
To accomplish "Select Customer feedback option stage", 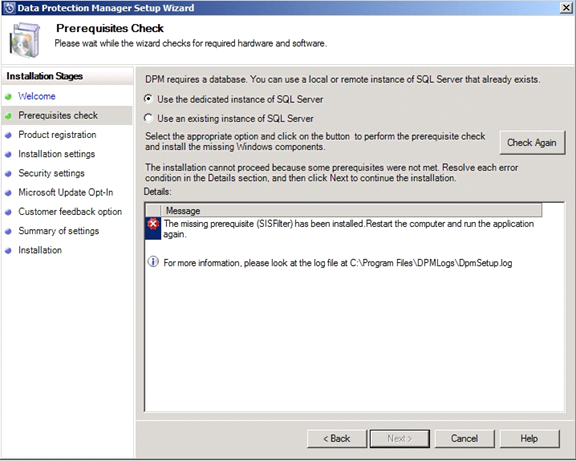I will point(70,212).
